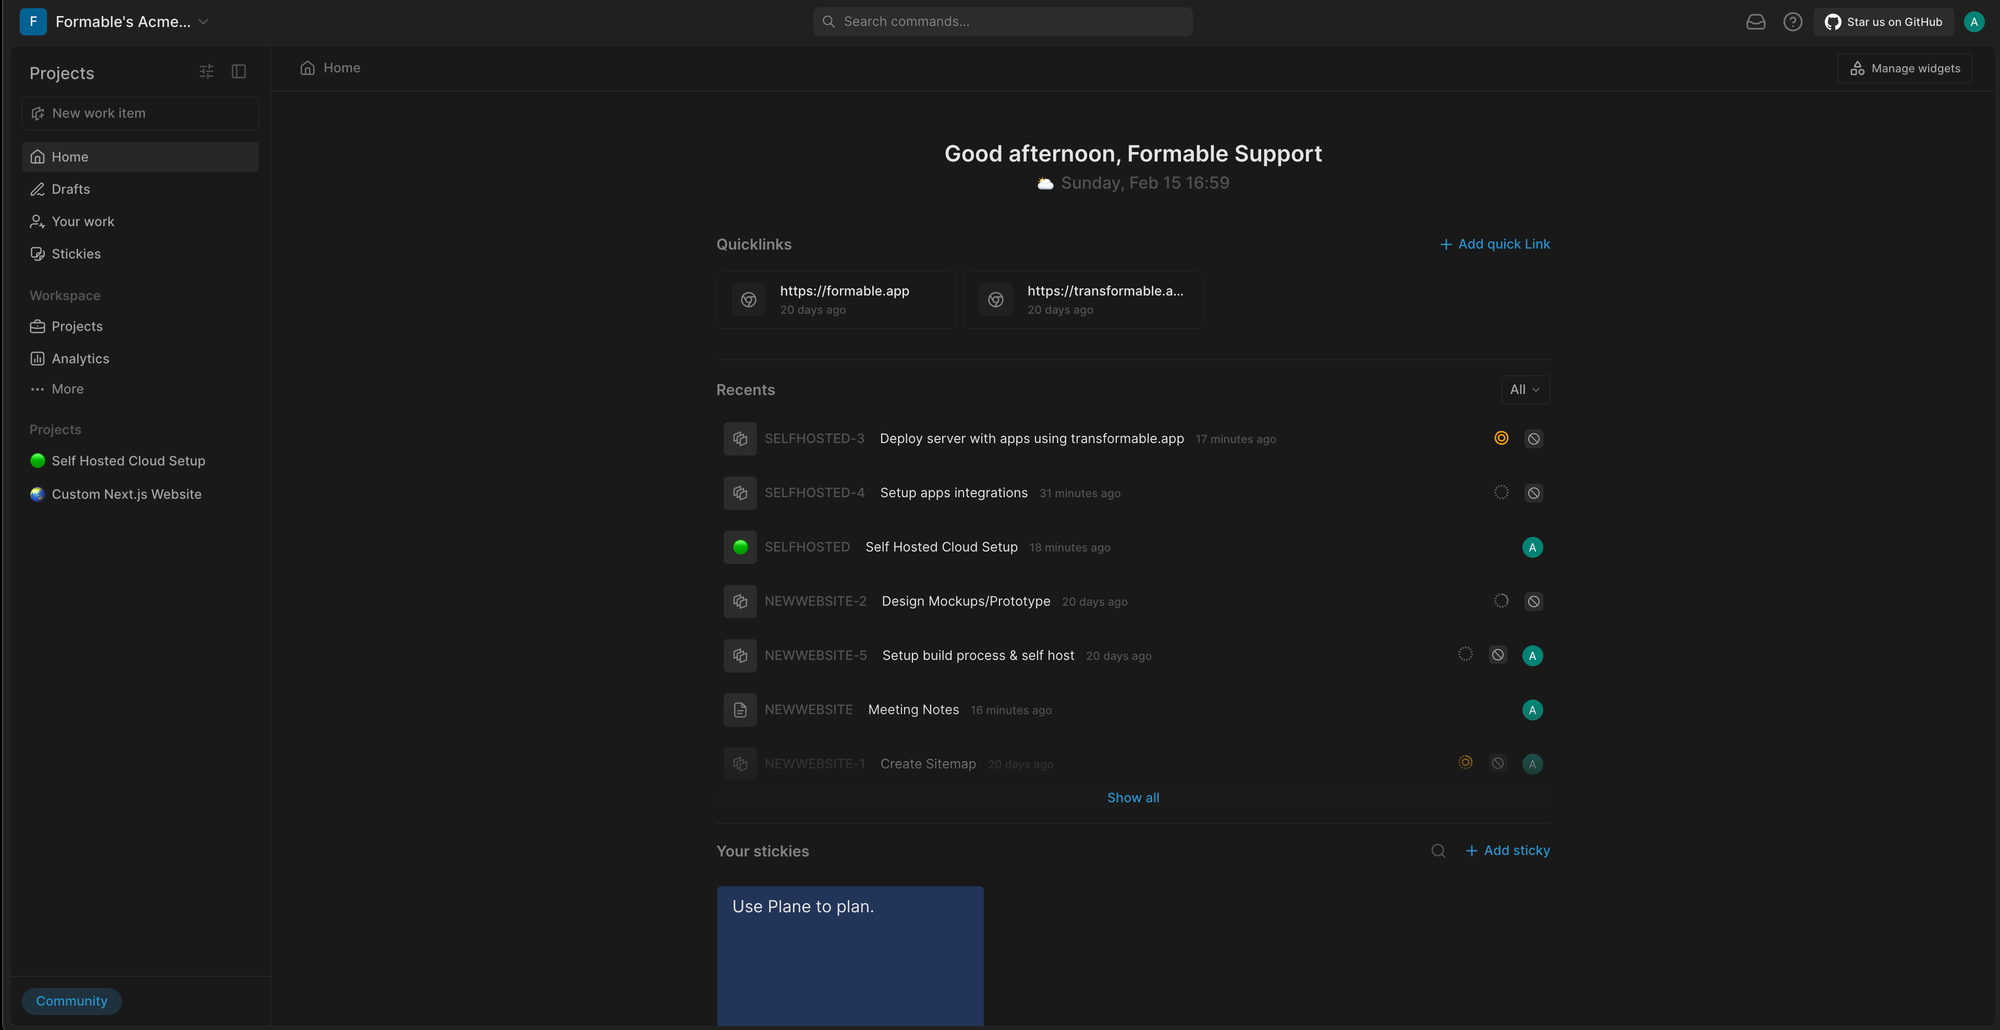Click the Show all link under Recents

[x=1132, y=797]
